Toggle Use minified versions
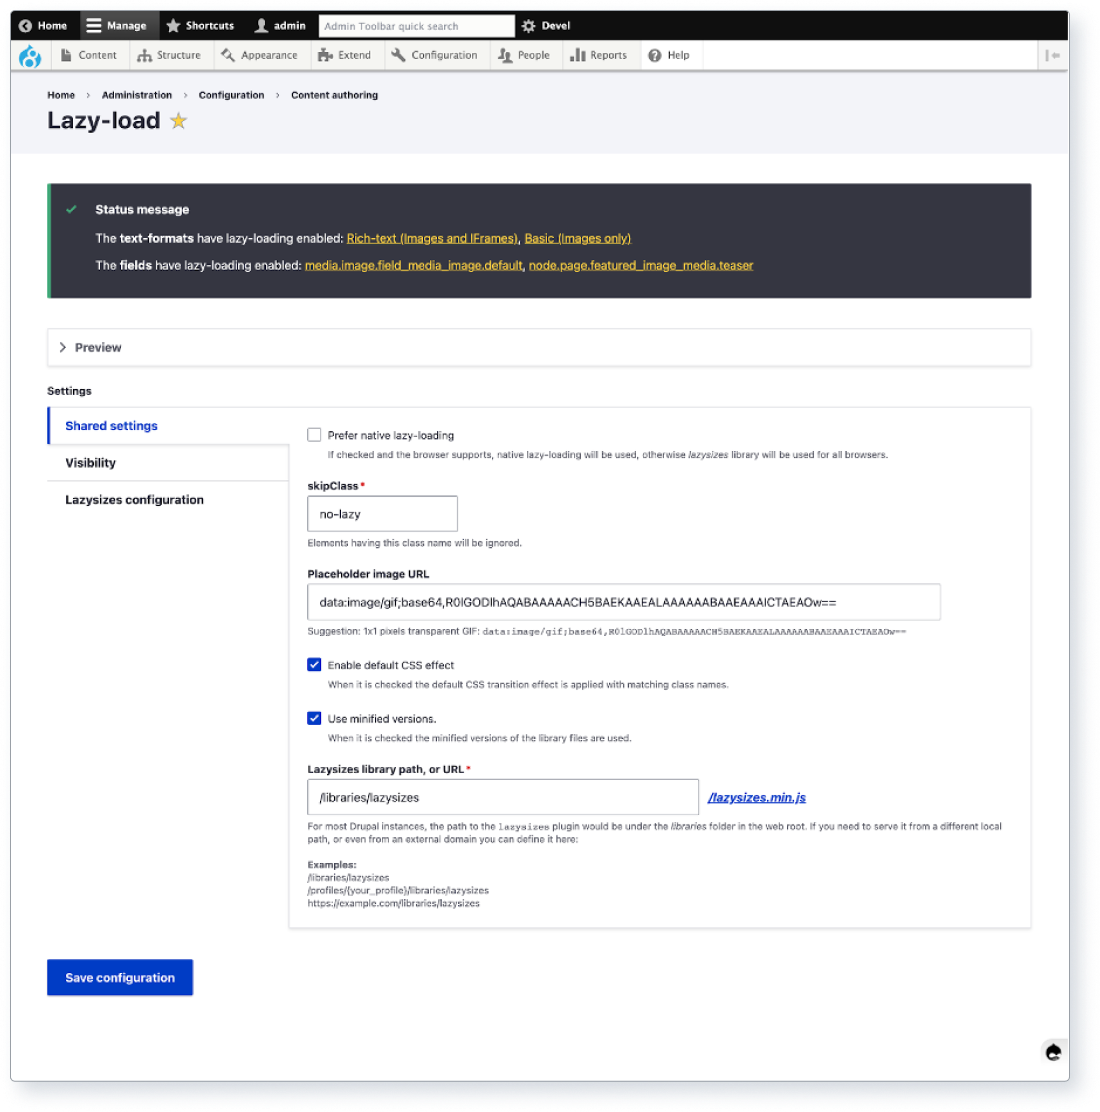This screenshot has height=1112, width=1100. tap(314, 718)
